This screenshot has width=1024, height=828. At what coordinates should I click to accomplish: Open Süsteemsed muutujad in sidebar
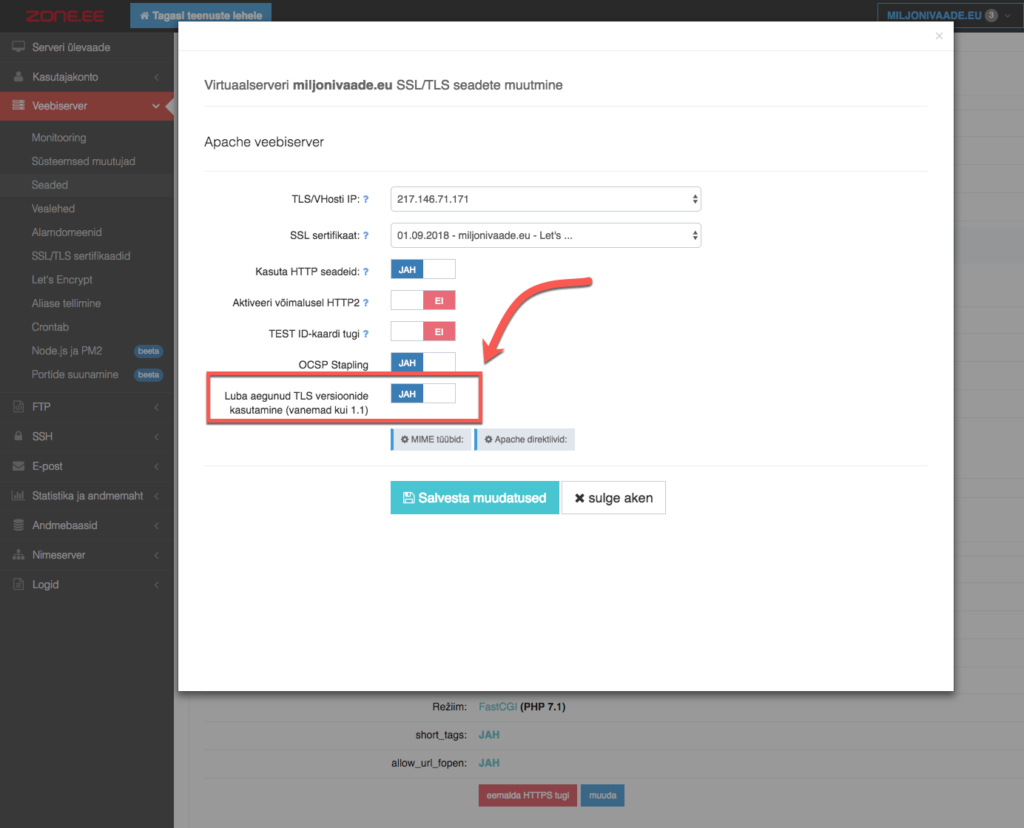(84, 161)
